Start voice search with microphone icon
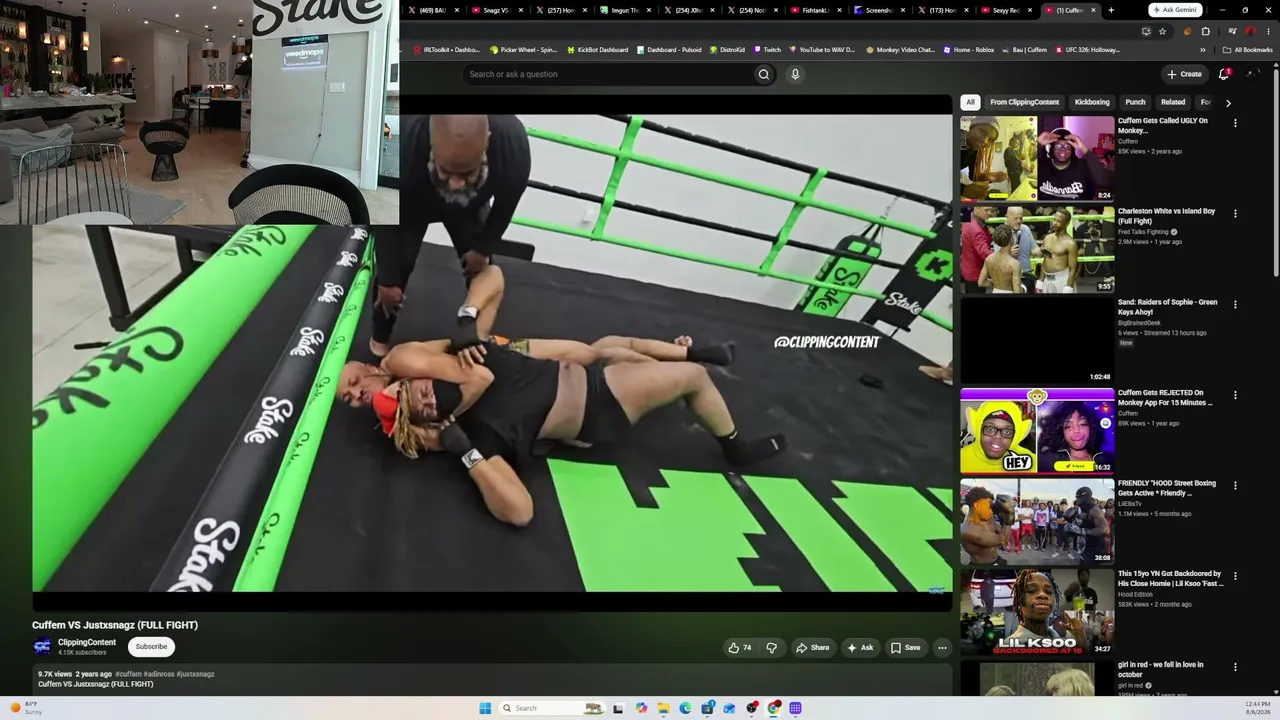This screenshot has width=1280, height=720. point(795,74)
